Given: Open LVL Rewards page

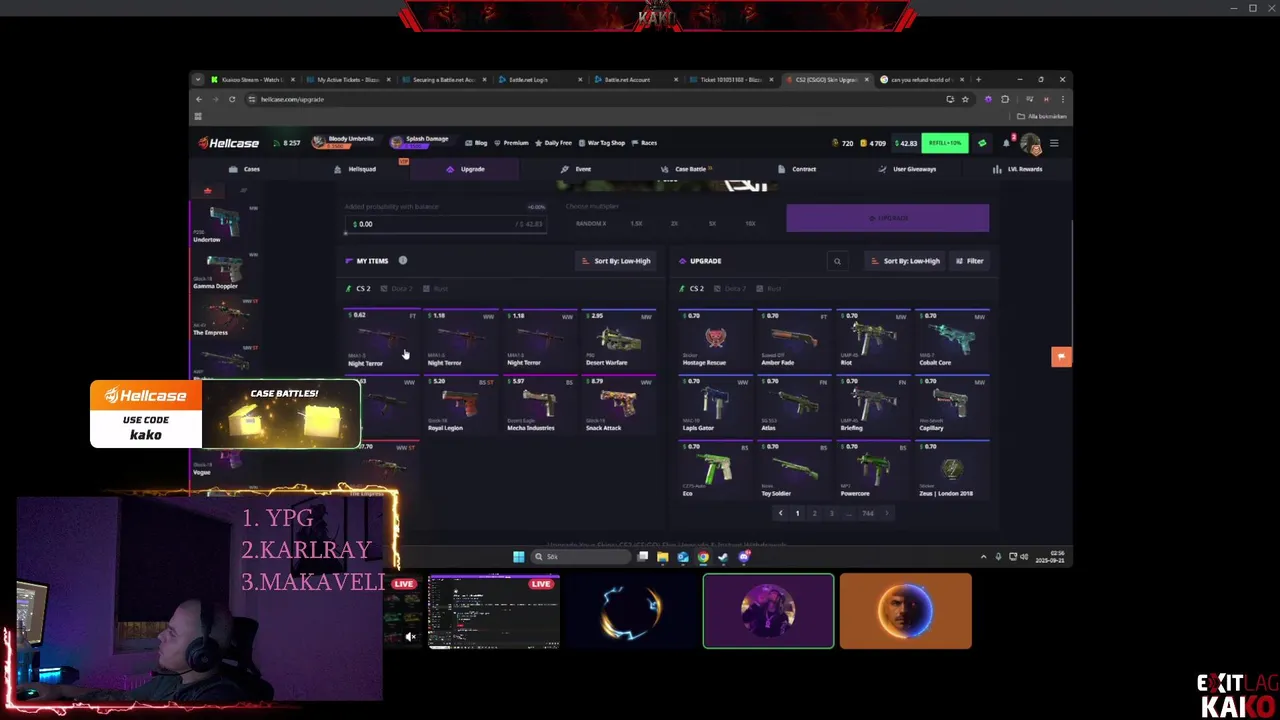Looking at the screenshot, I should [x=1018, y=169].
